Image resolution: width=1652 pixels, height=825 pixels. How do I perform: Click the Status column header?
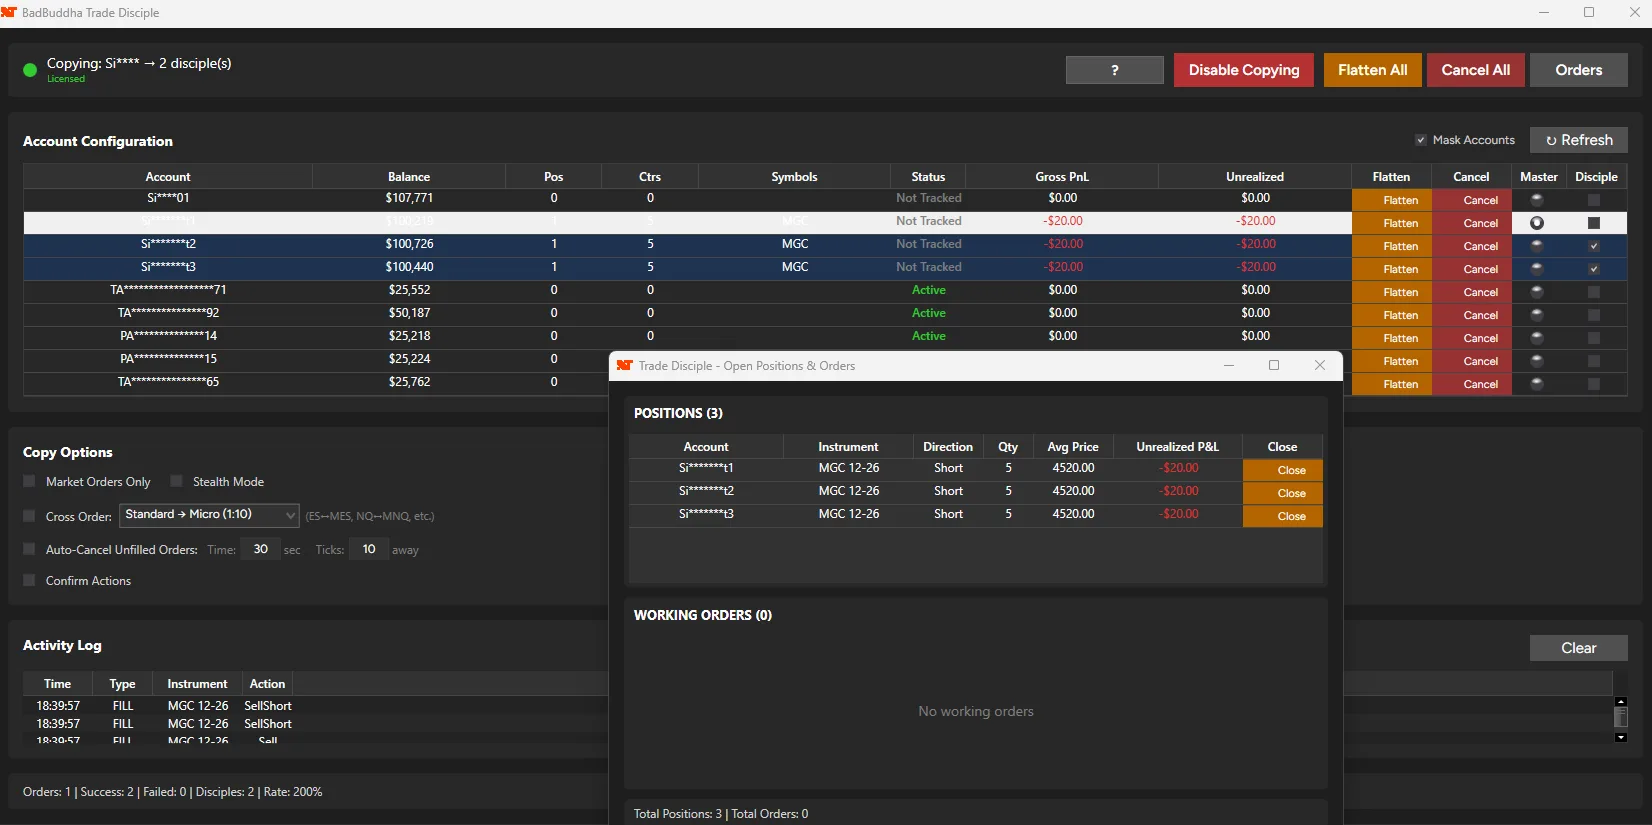[928, 177]
